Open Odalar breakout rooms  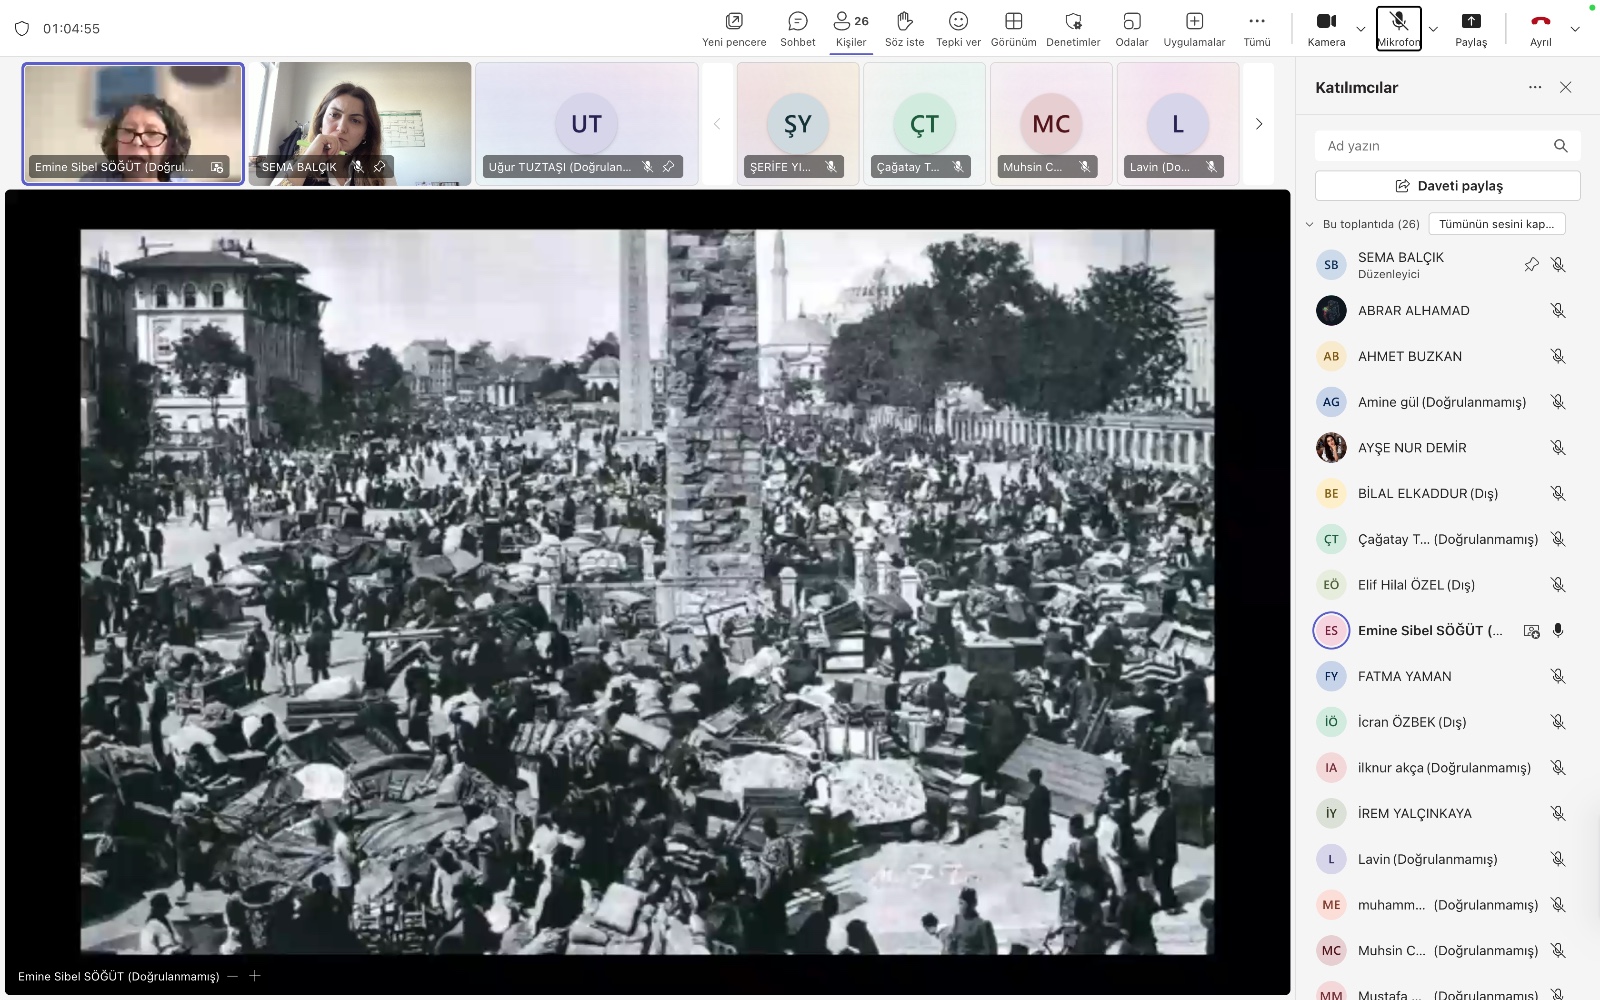(x=1131, y=28)
